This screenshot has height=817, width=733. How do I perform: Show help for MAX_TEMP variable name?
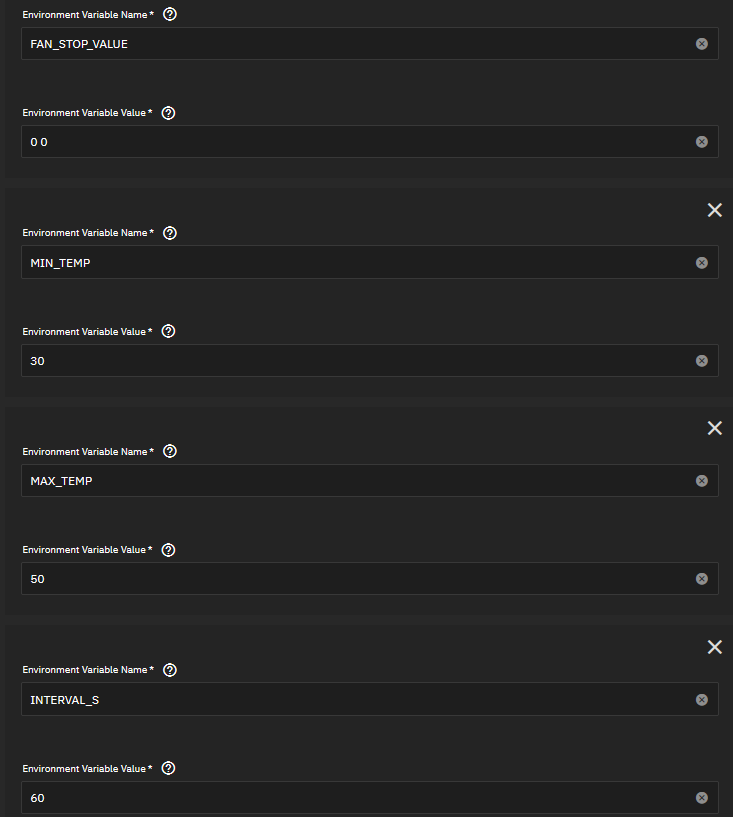point(169,451)
